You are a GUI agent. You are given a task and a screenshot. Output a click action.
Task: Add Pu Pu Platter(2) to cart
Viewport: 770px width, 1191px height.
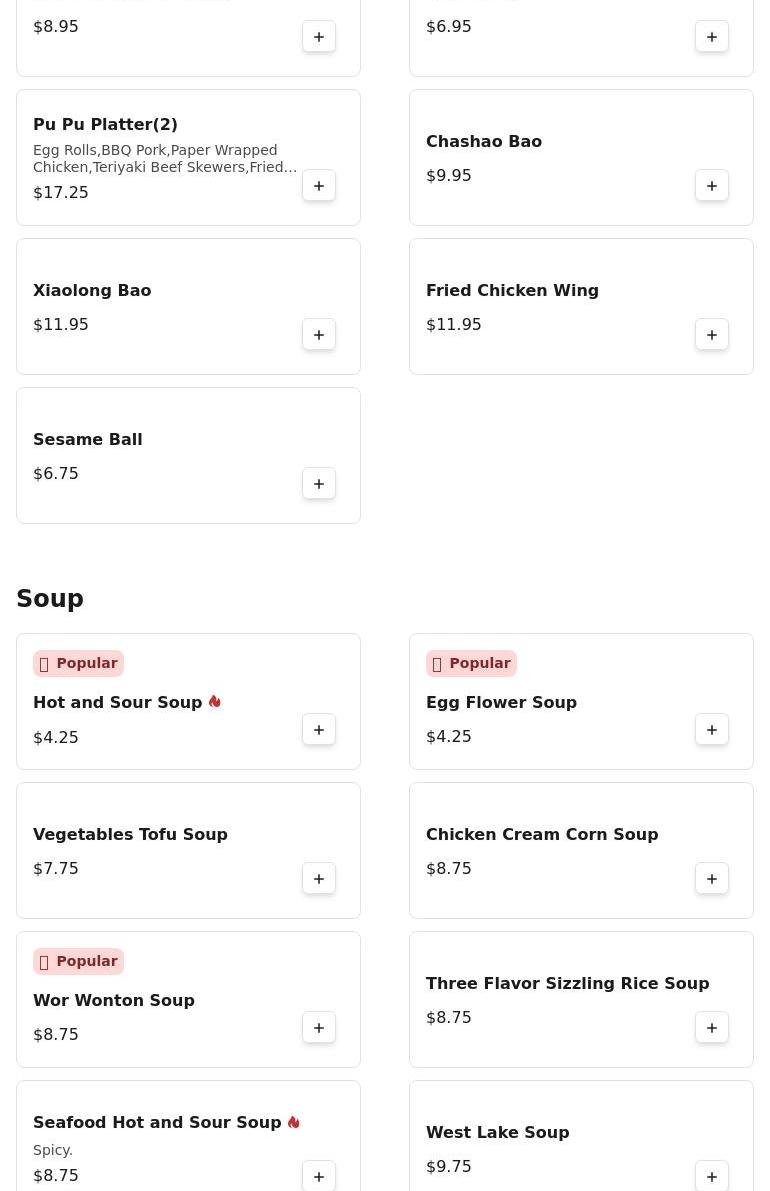point(319,185)
